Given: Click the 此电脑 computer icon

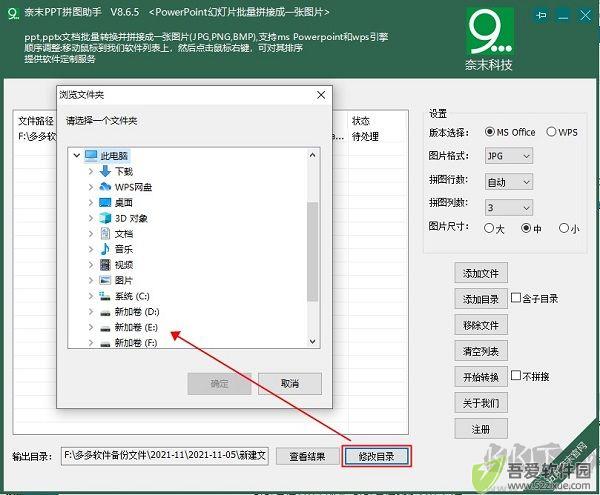Looking at the screenshot, I should click(91, 155).
